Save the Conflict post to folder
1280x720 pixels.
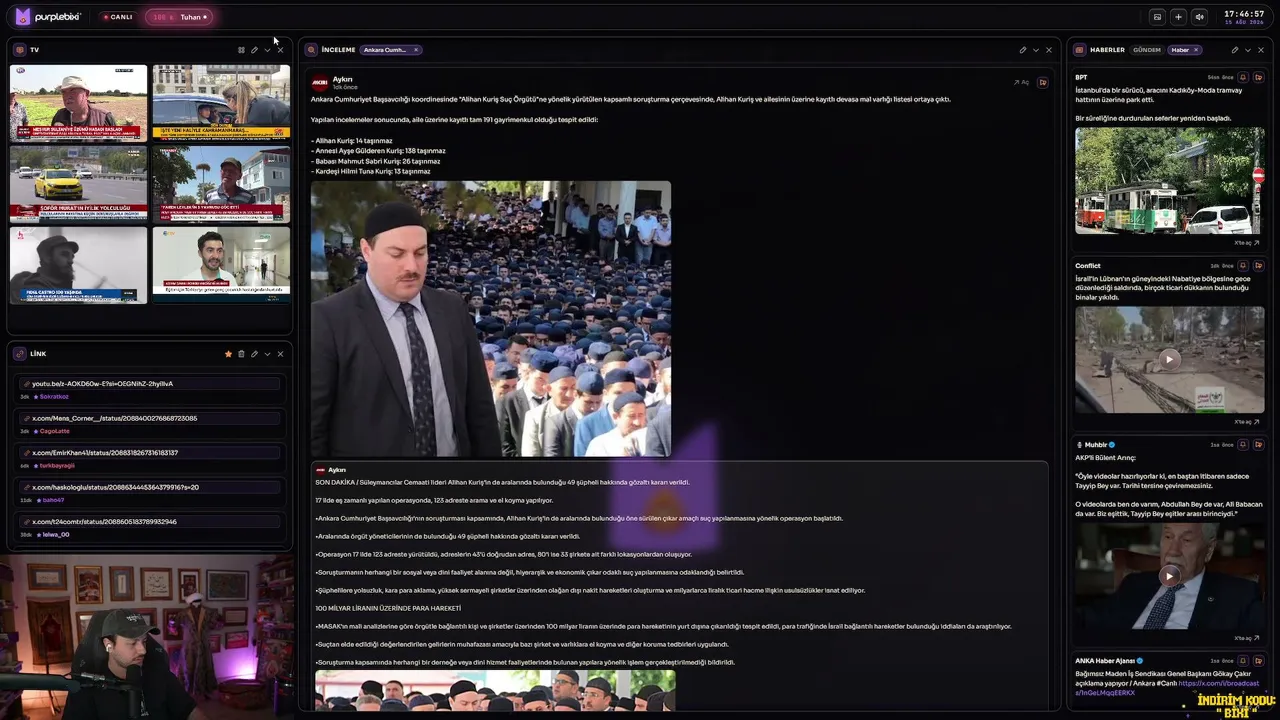1259,265
